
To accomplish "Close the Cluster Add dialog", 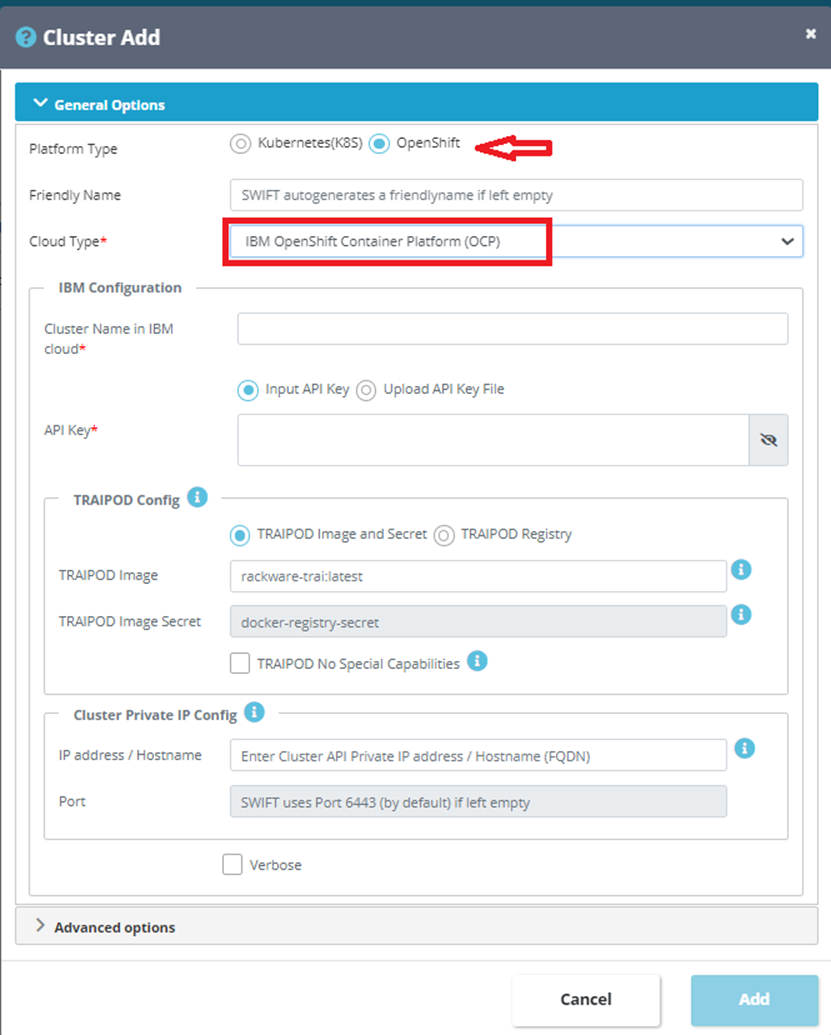I will [x=811, y=34].
